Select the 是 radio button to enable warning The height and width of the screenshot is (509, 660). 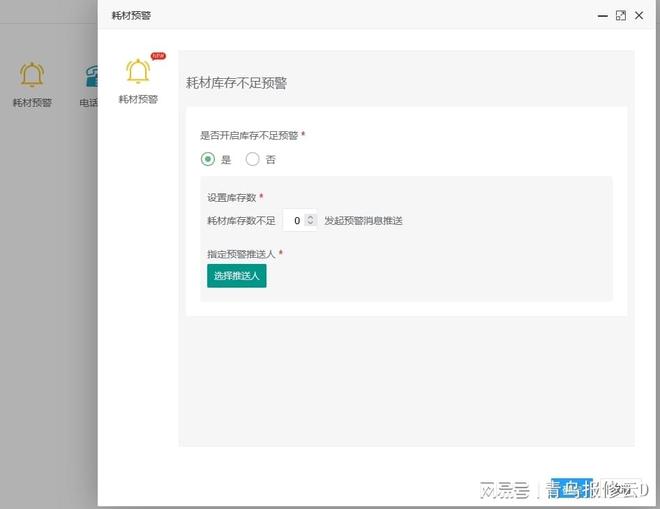(x=208, y=159)
